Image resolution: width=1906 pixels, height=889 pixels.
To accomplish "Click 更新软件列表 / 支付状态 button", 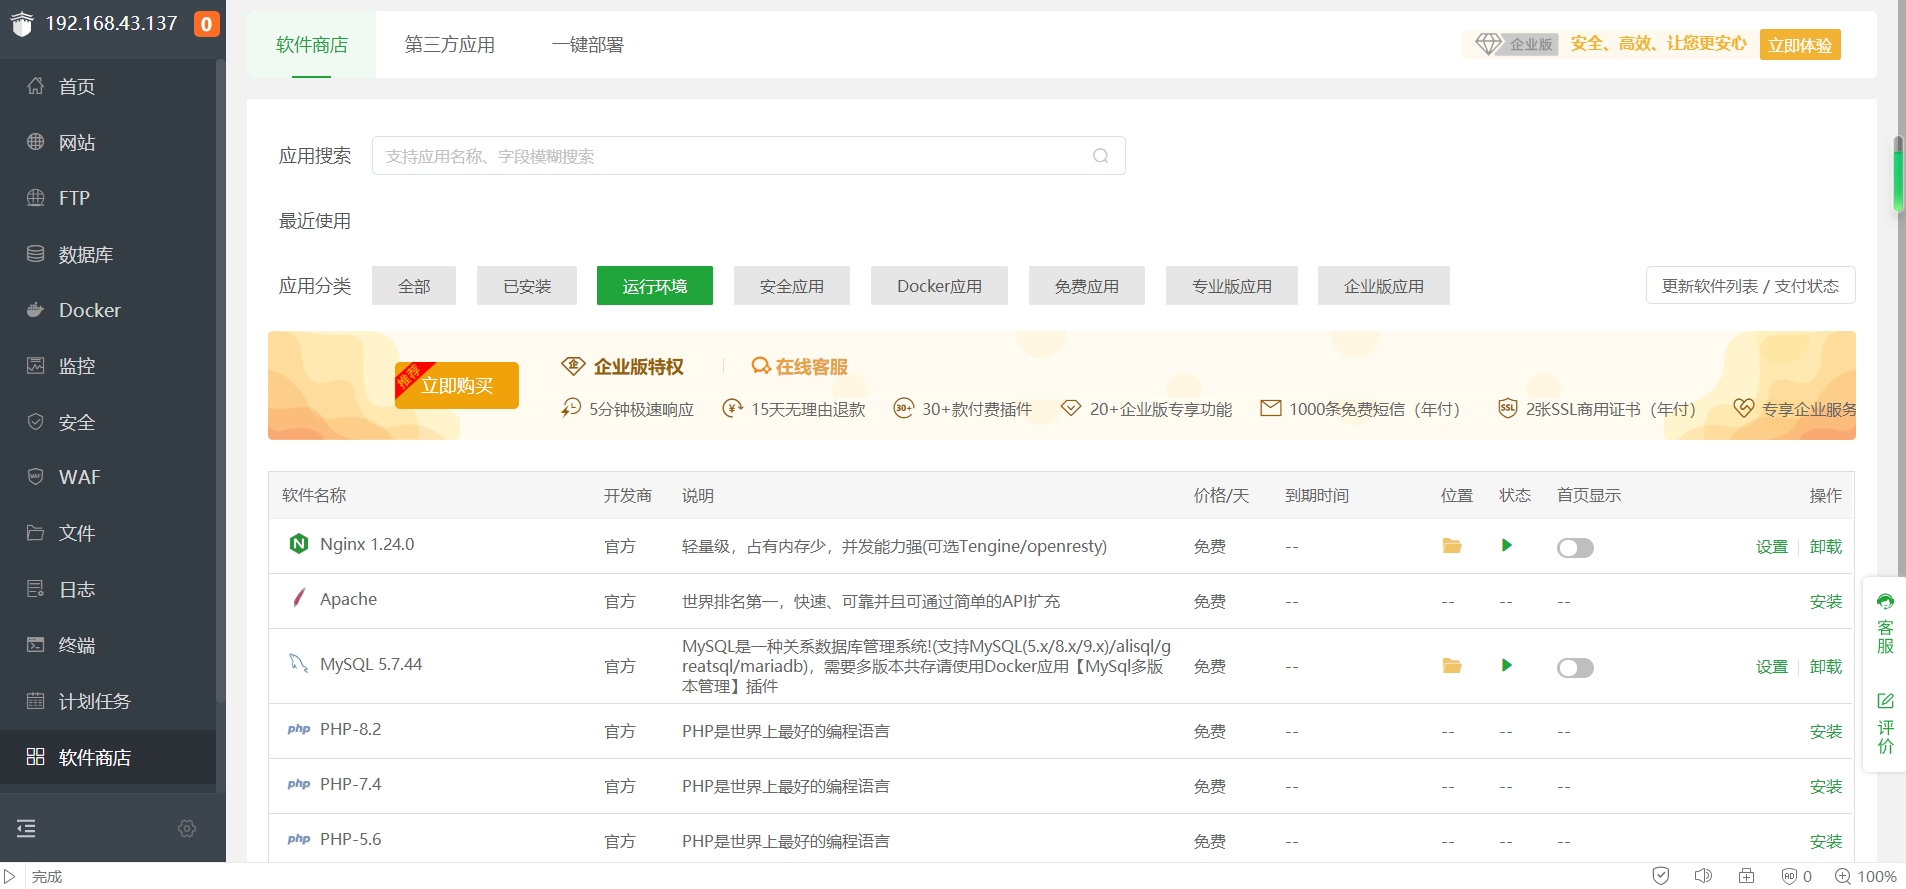I will pyautogui.click(x=1751, y=286).
